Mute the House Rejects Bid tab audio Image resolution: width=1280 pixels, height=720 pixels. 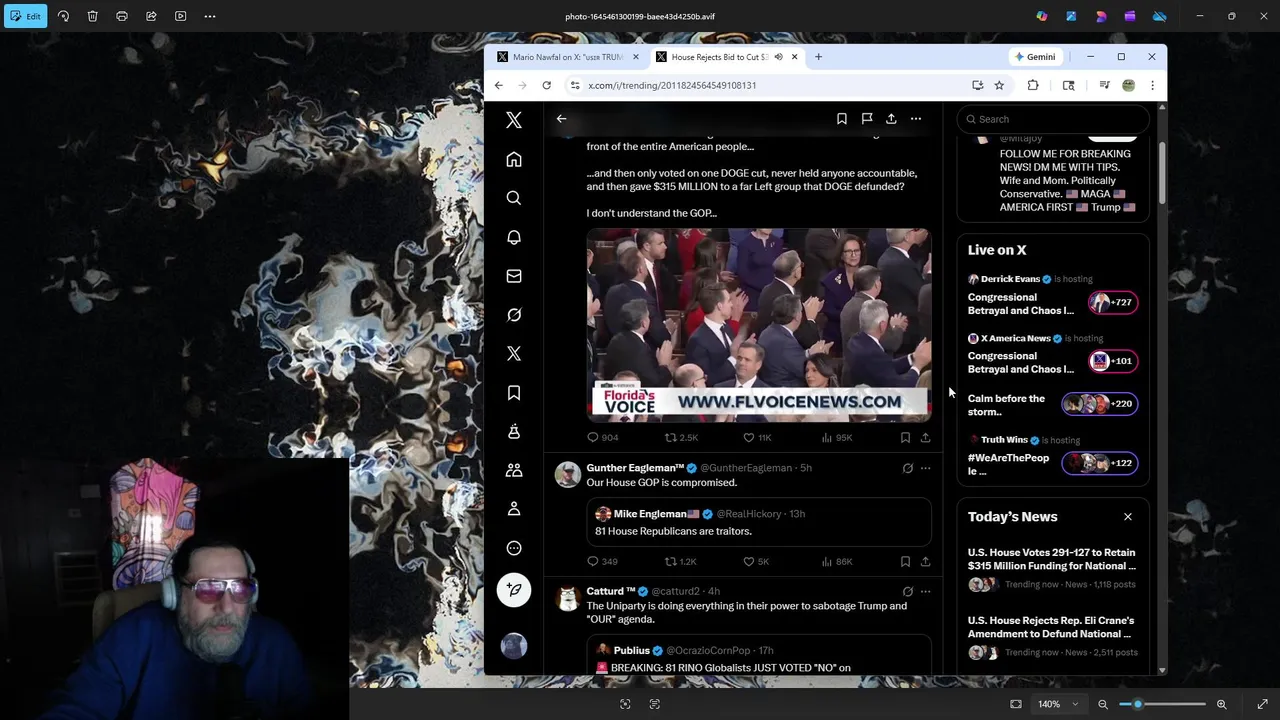click(777, 57)
